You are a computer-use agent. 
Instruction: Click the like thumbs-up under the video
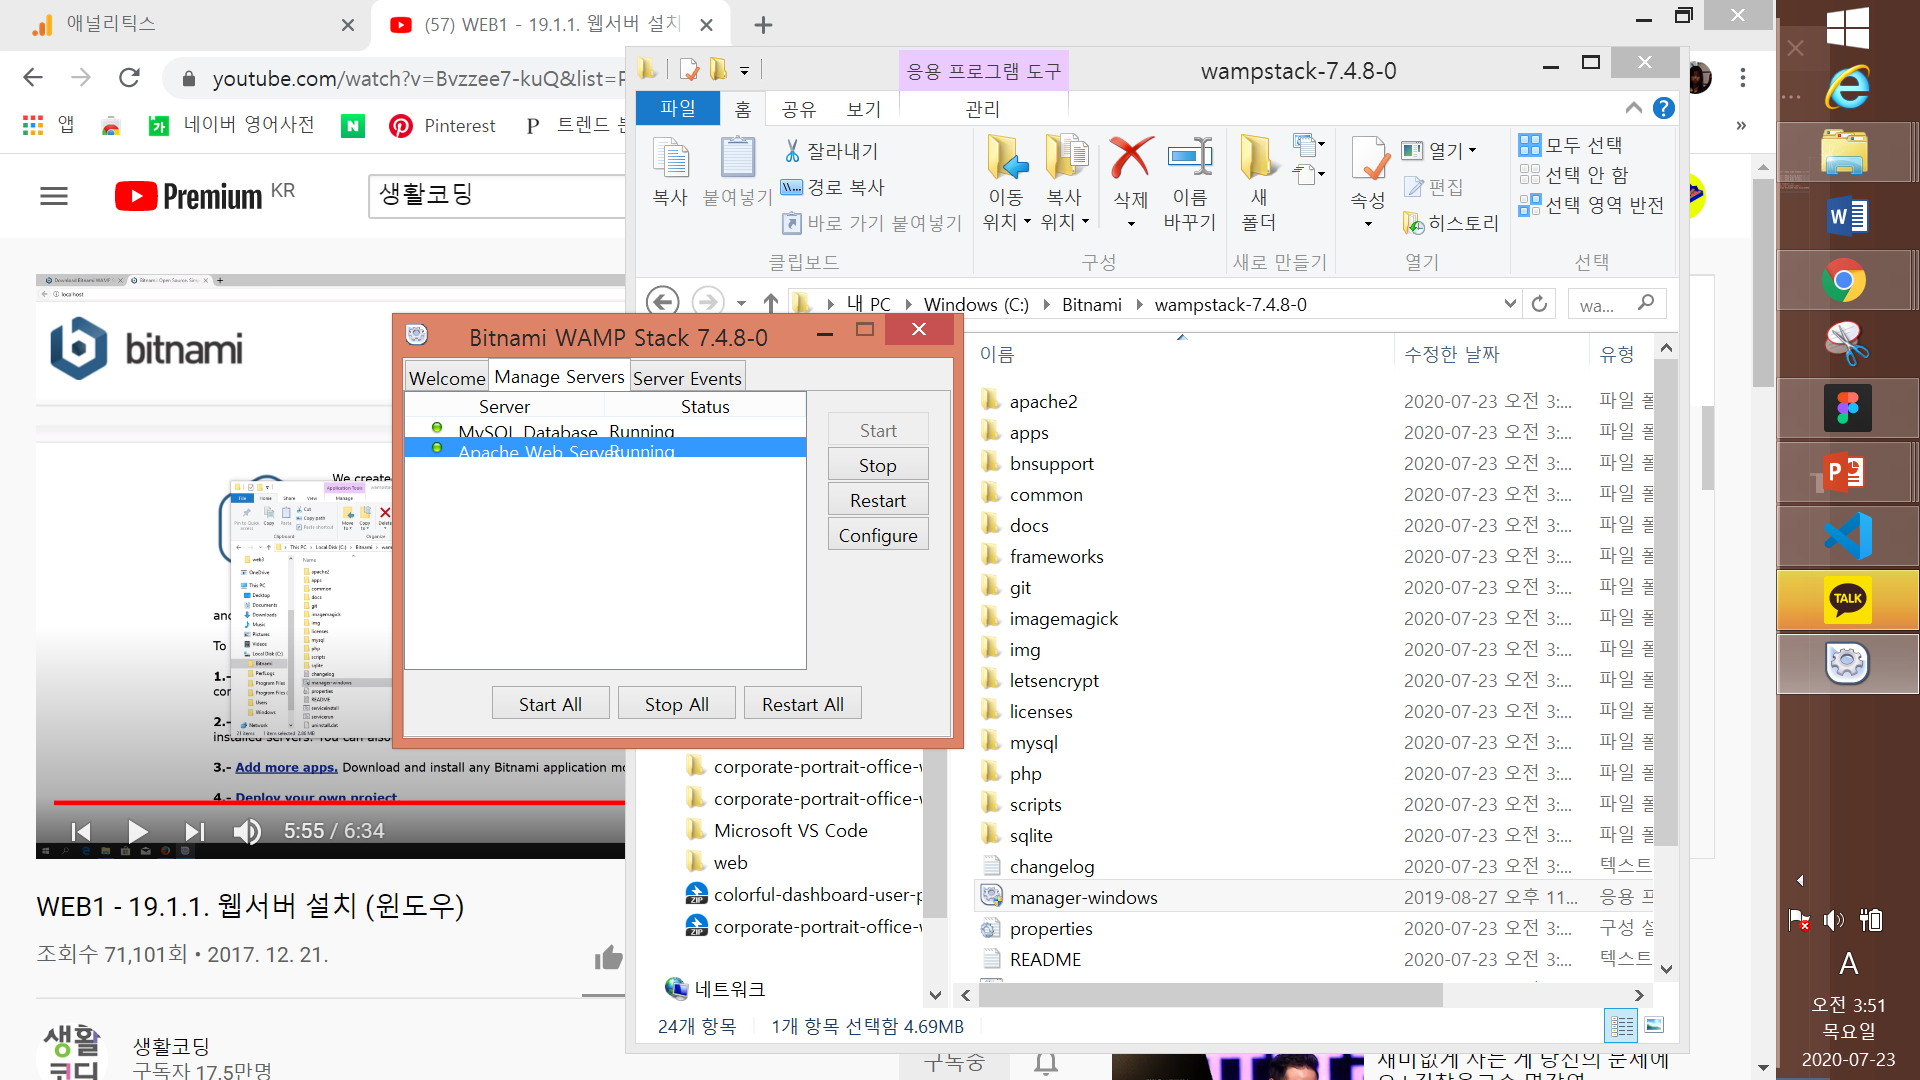(x=608, y=957)
